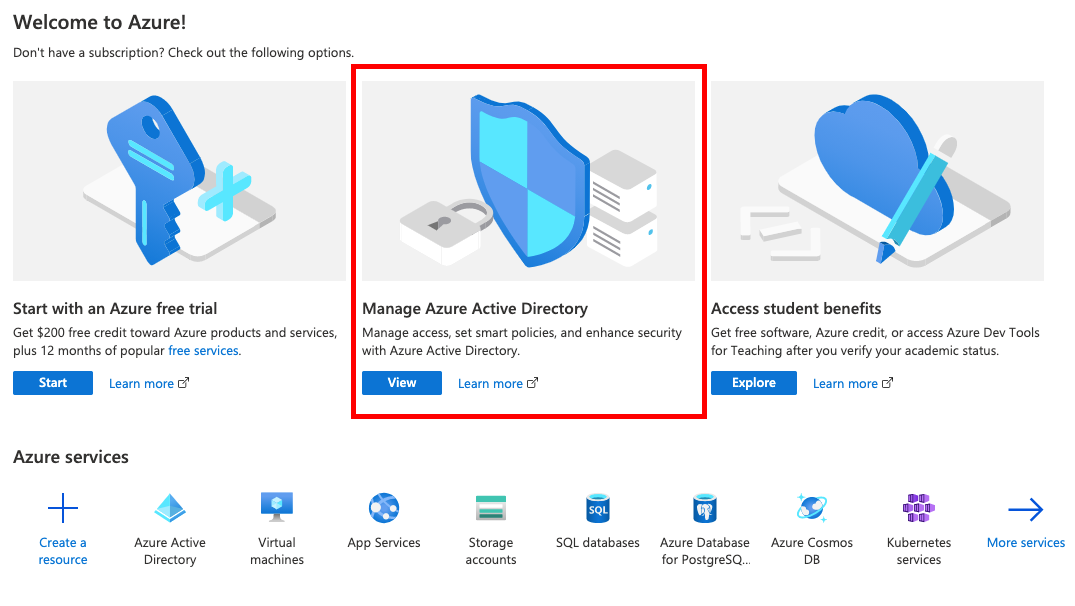Viewport: 1075px width, 606px height.
Task: Open the SQL databases icon
Action: (x=597, y=510)
